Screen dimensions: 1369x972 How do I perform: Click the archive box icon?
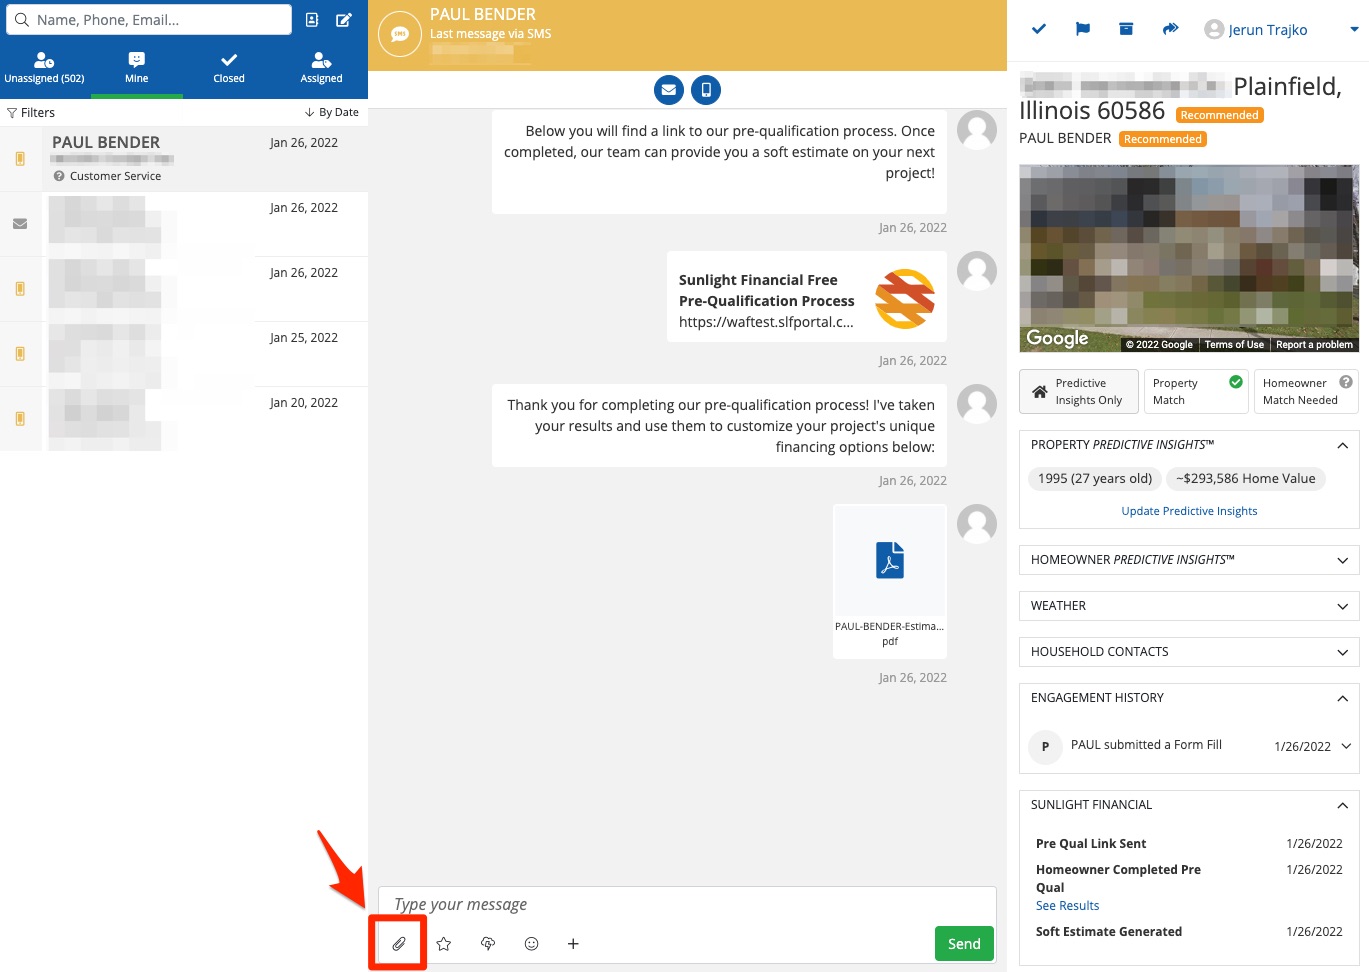[1126, 29]
